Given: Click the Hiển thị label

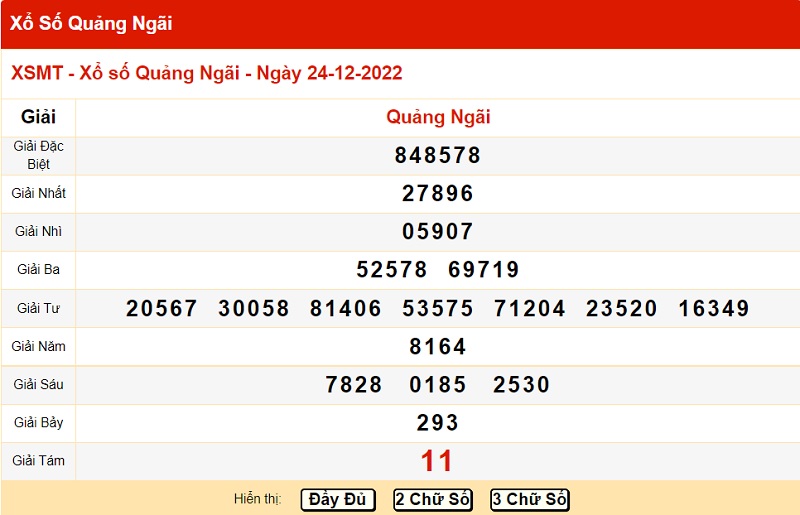Looking at the screenshot, I should click(258, 499).
